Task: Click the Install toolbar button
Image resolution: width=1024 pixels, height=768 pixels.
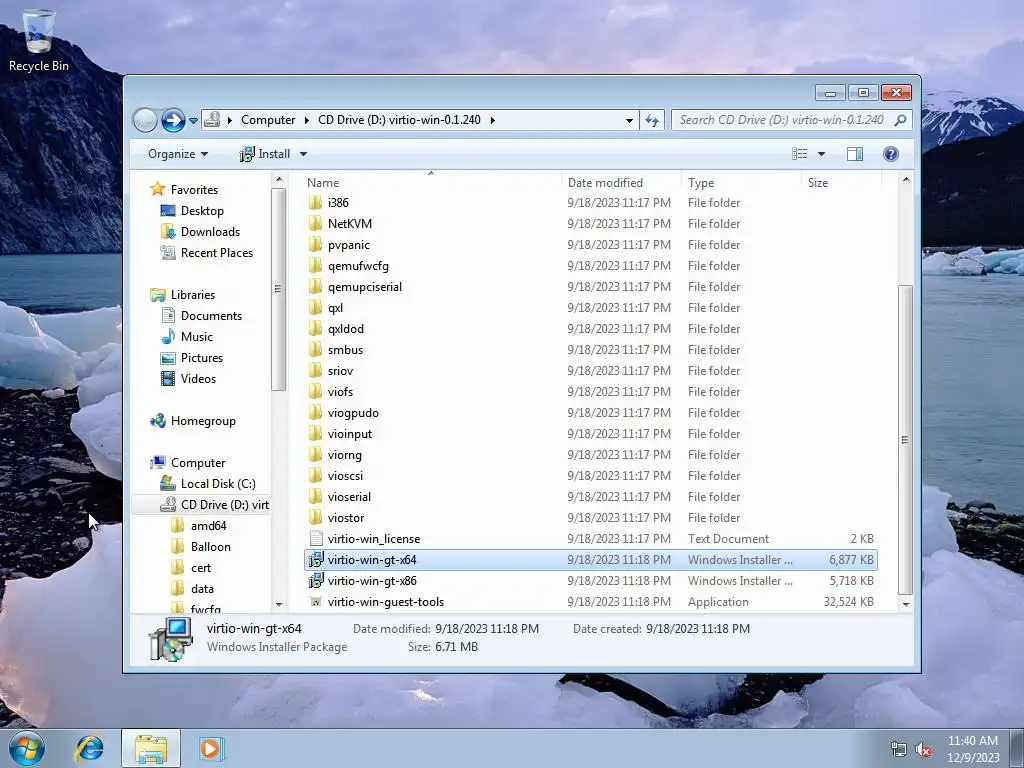Action: click(265, 154)
